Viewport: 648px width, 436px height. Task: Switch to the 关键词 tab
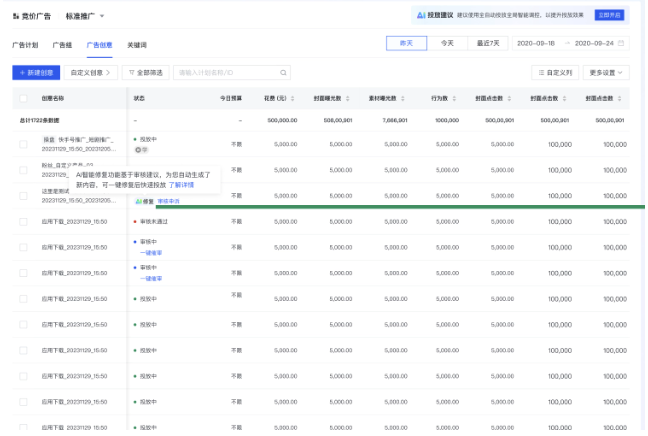point(137,45)
